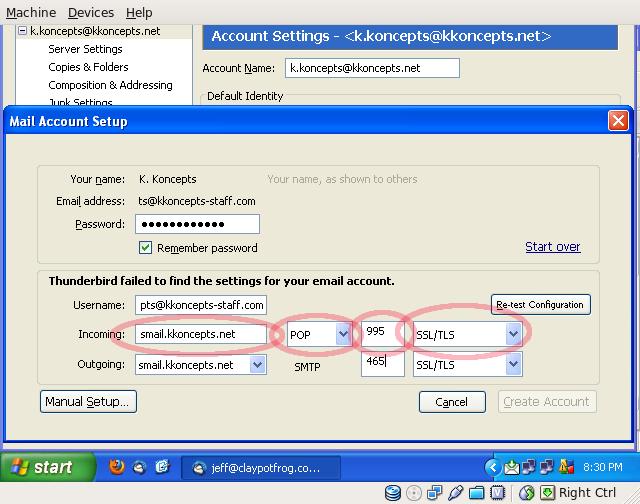This screenshot has height=504, width=640.
Task: Open the Machine menu
Action: point(31,13)
